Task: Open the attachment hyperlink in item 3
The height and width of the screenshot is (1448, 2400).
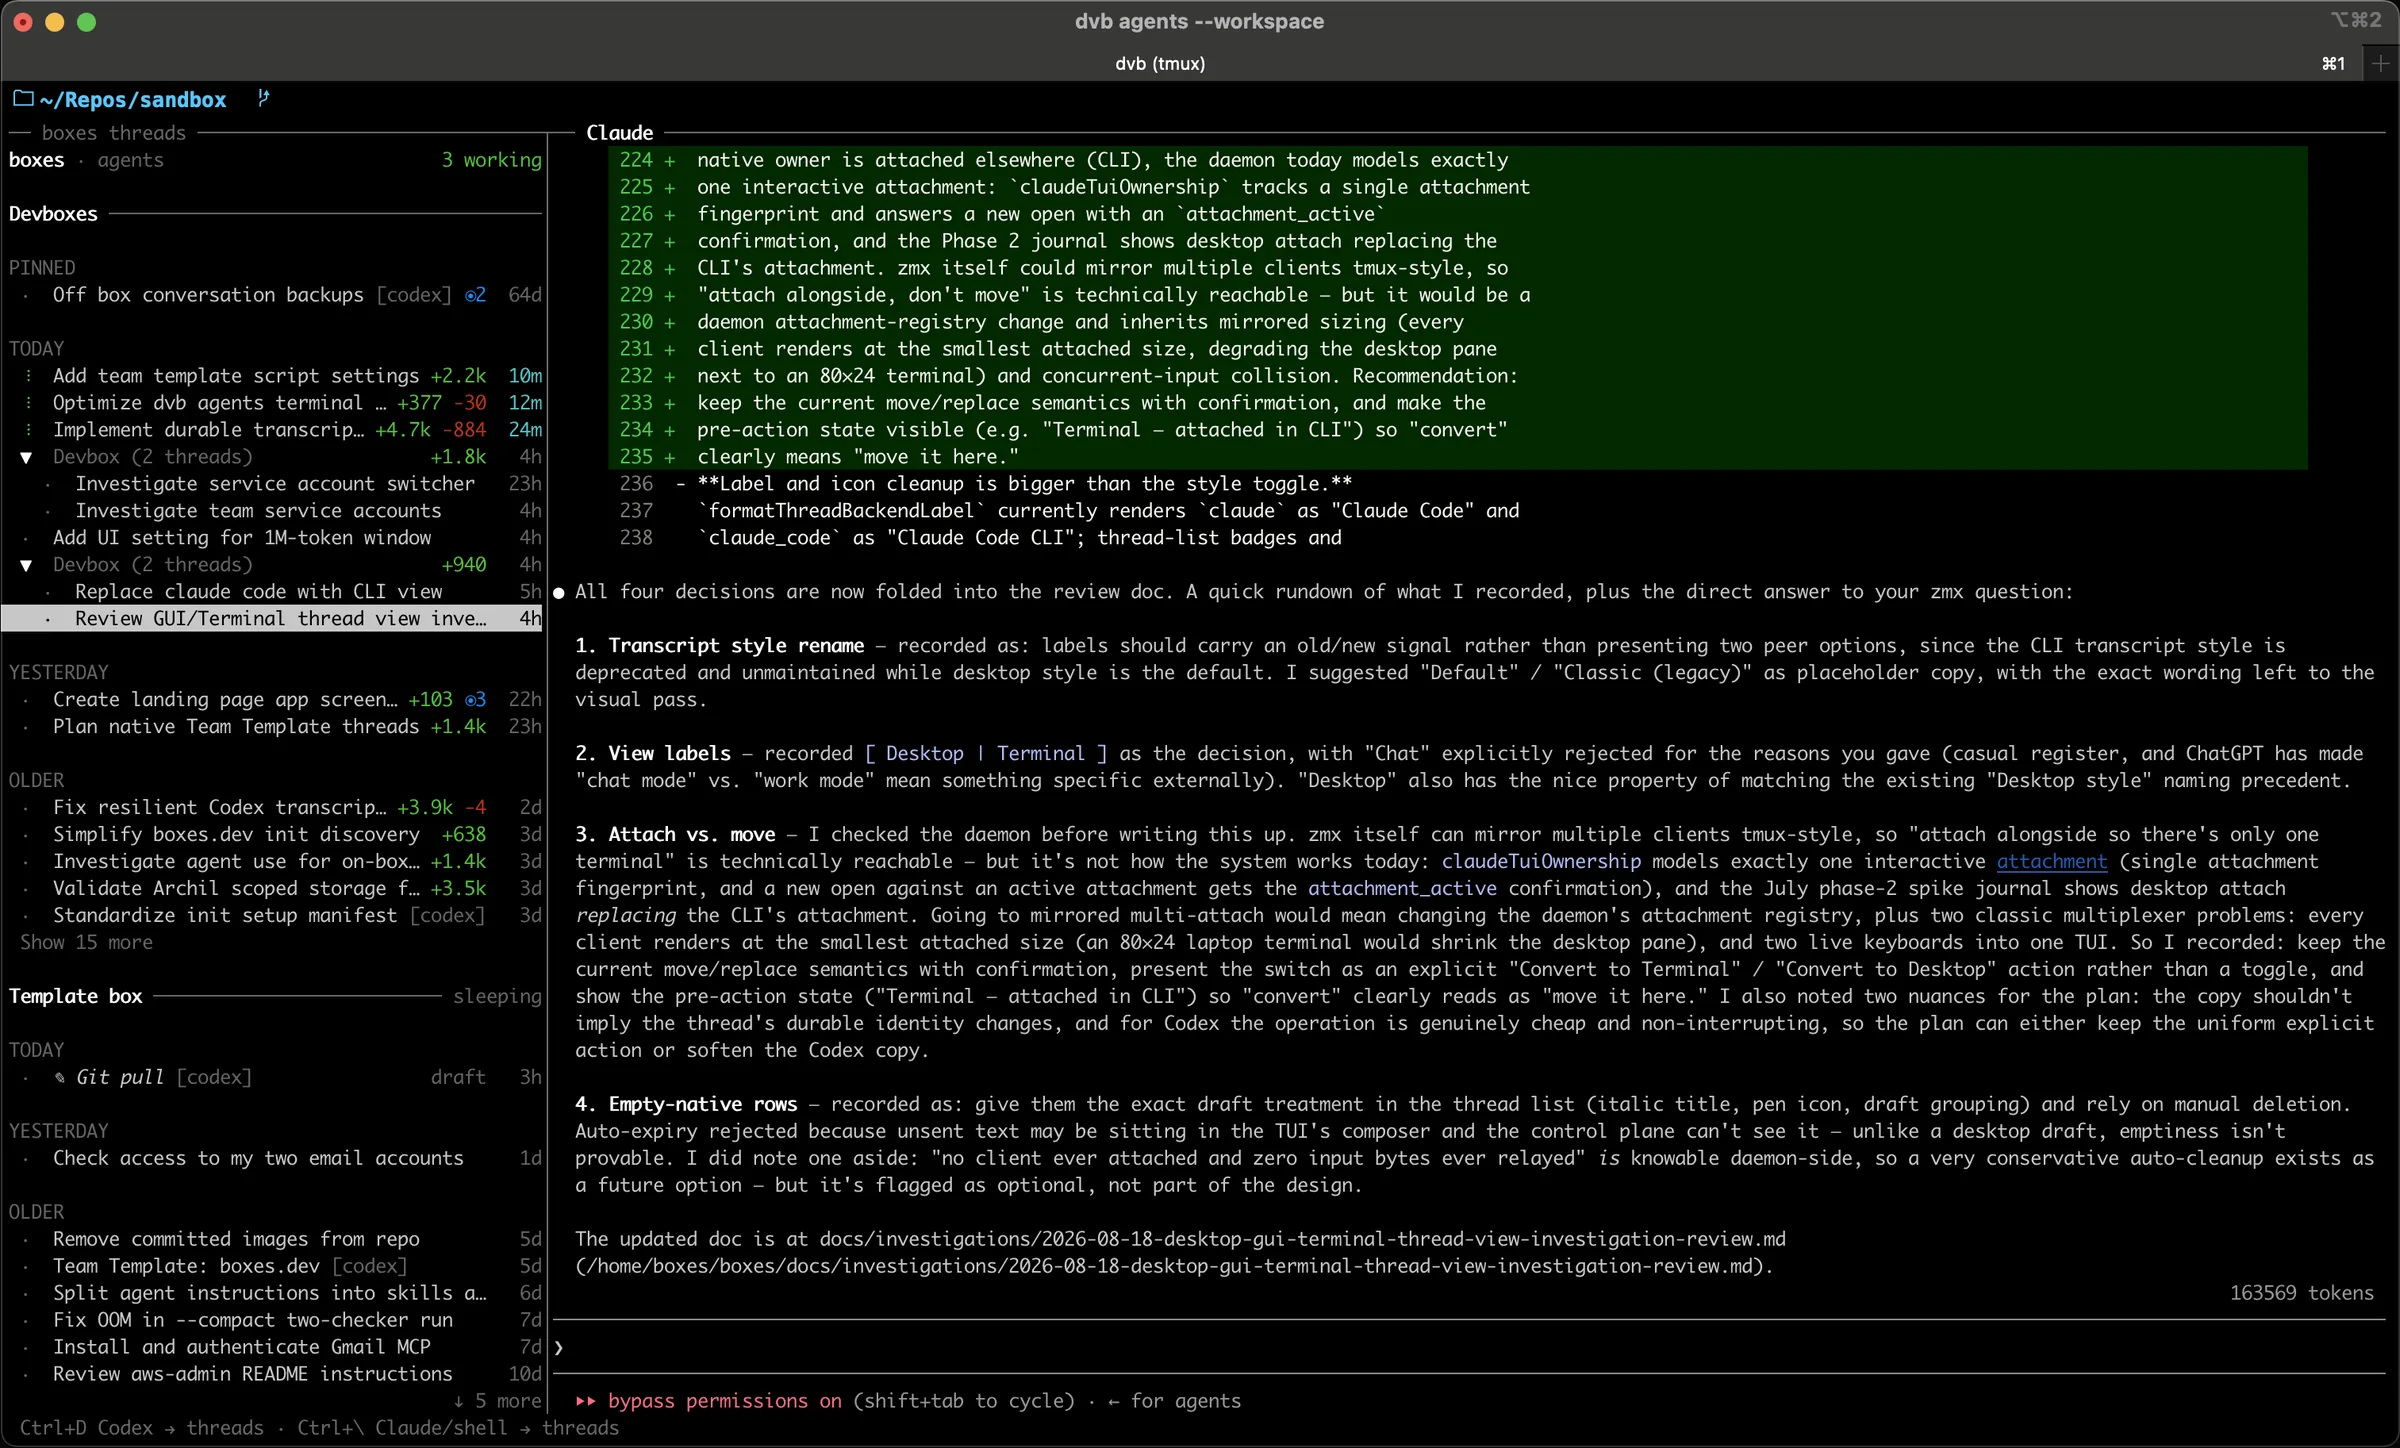Action: pos(2051,861)
